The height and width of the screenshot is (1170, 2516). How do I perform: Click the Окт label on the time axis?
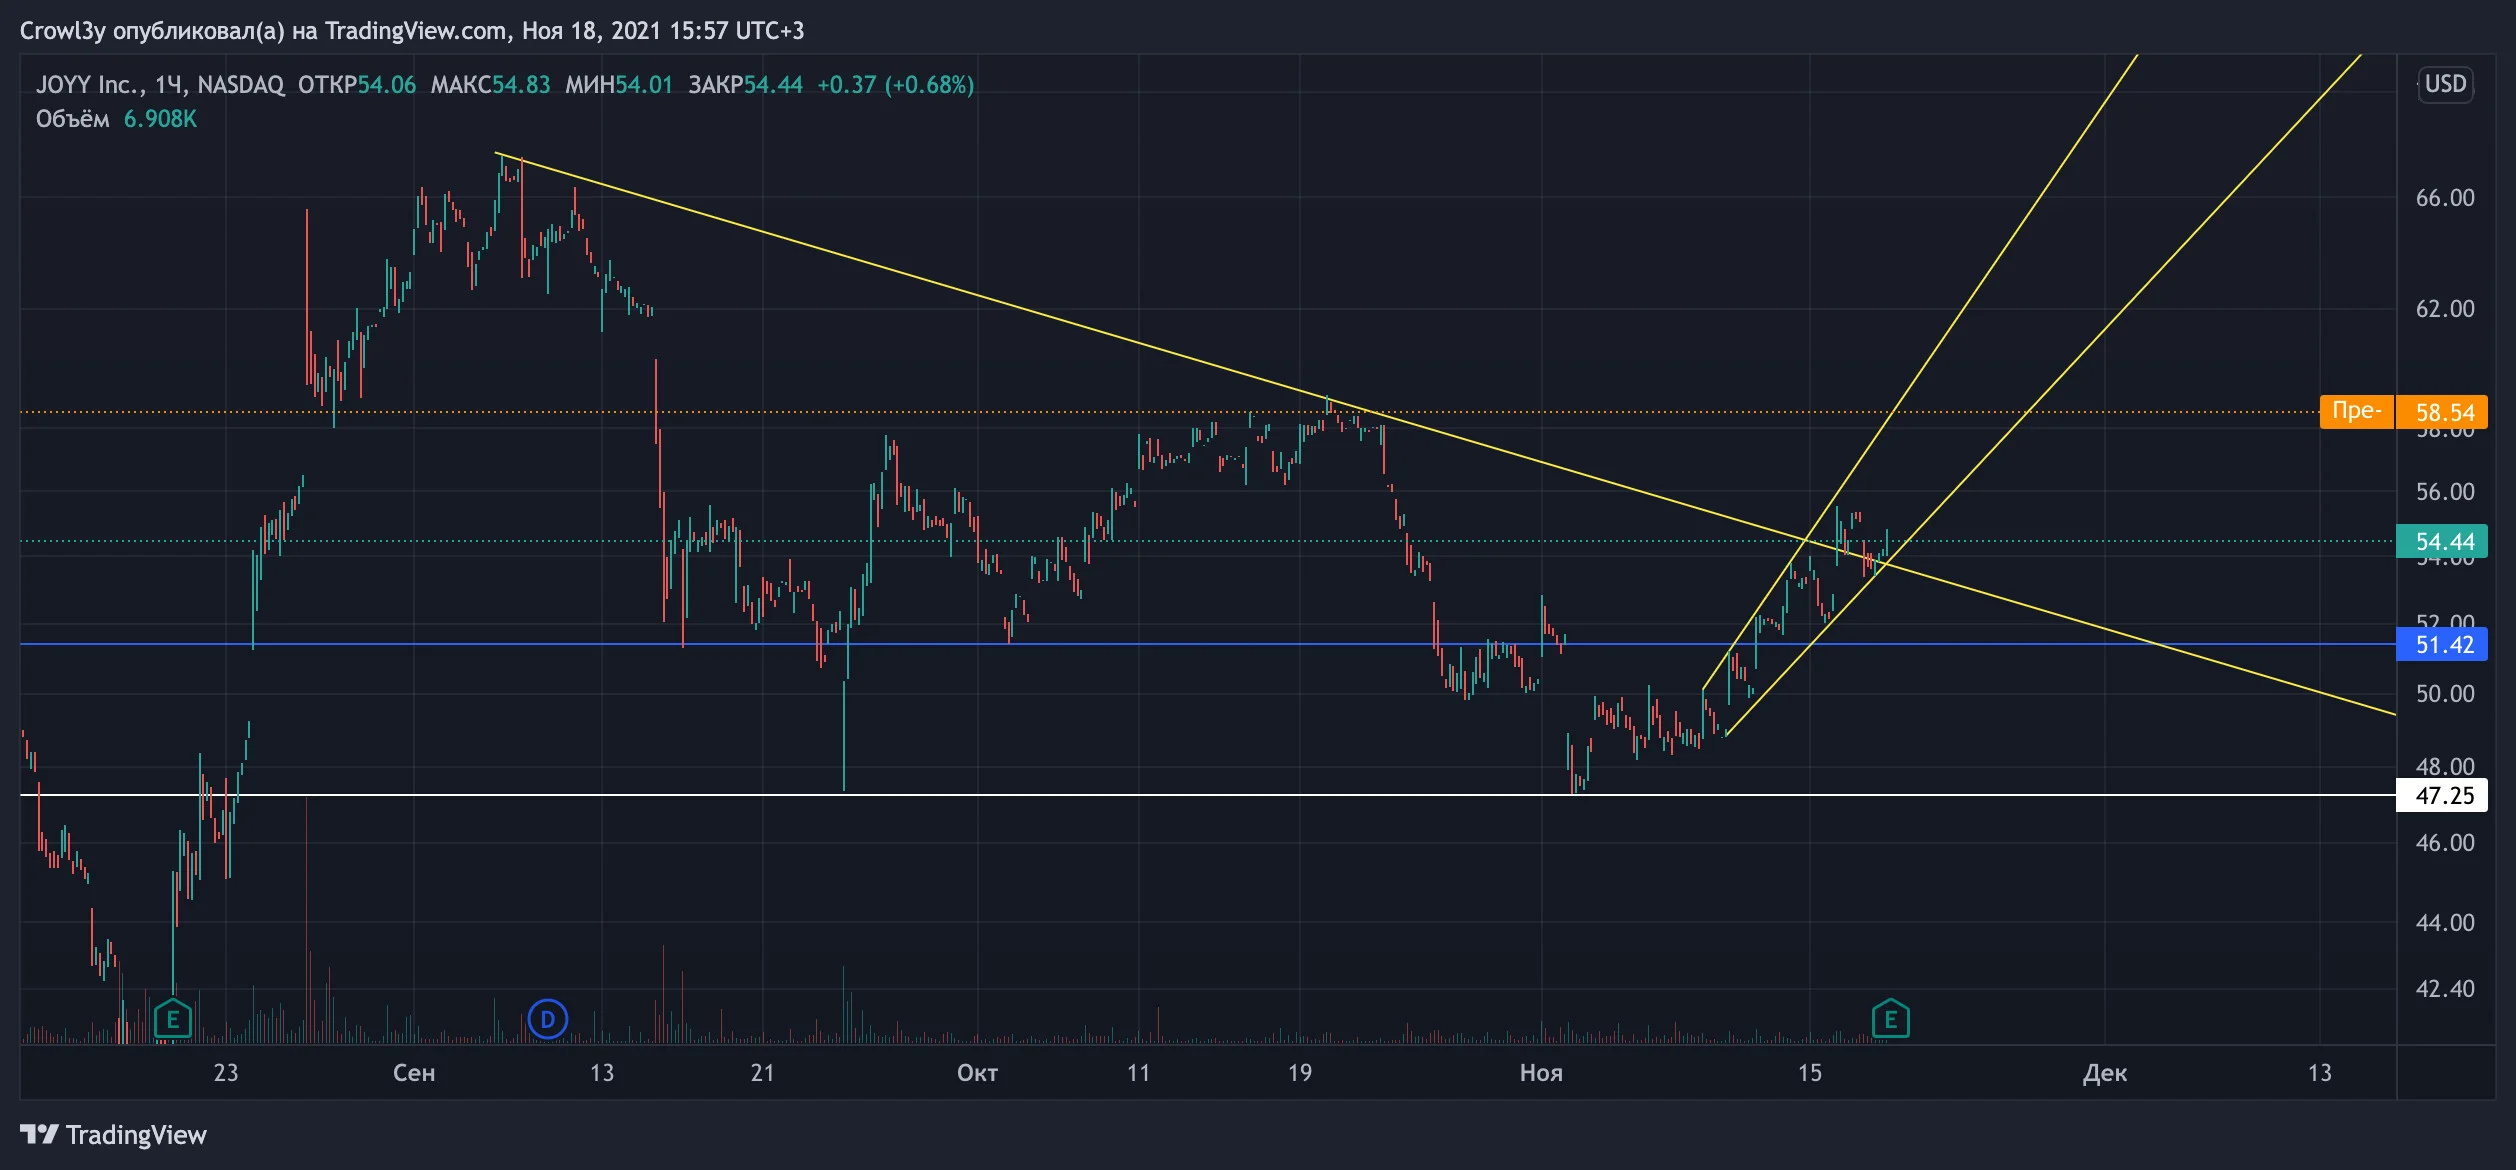point(977,1073)
